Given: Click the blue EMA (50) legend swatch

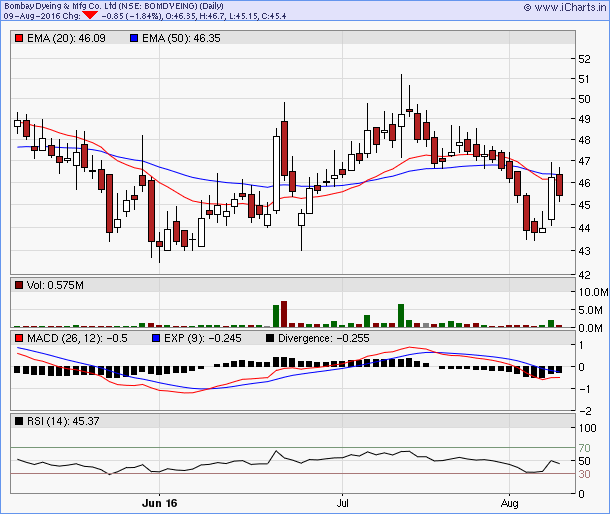Looking at the screenshot, I should tap(134, 38).
